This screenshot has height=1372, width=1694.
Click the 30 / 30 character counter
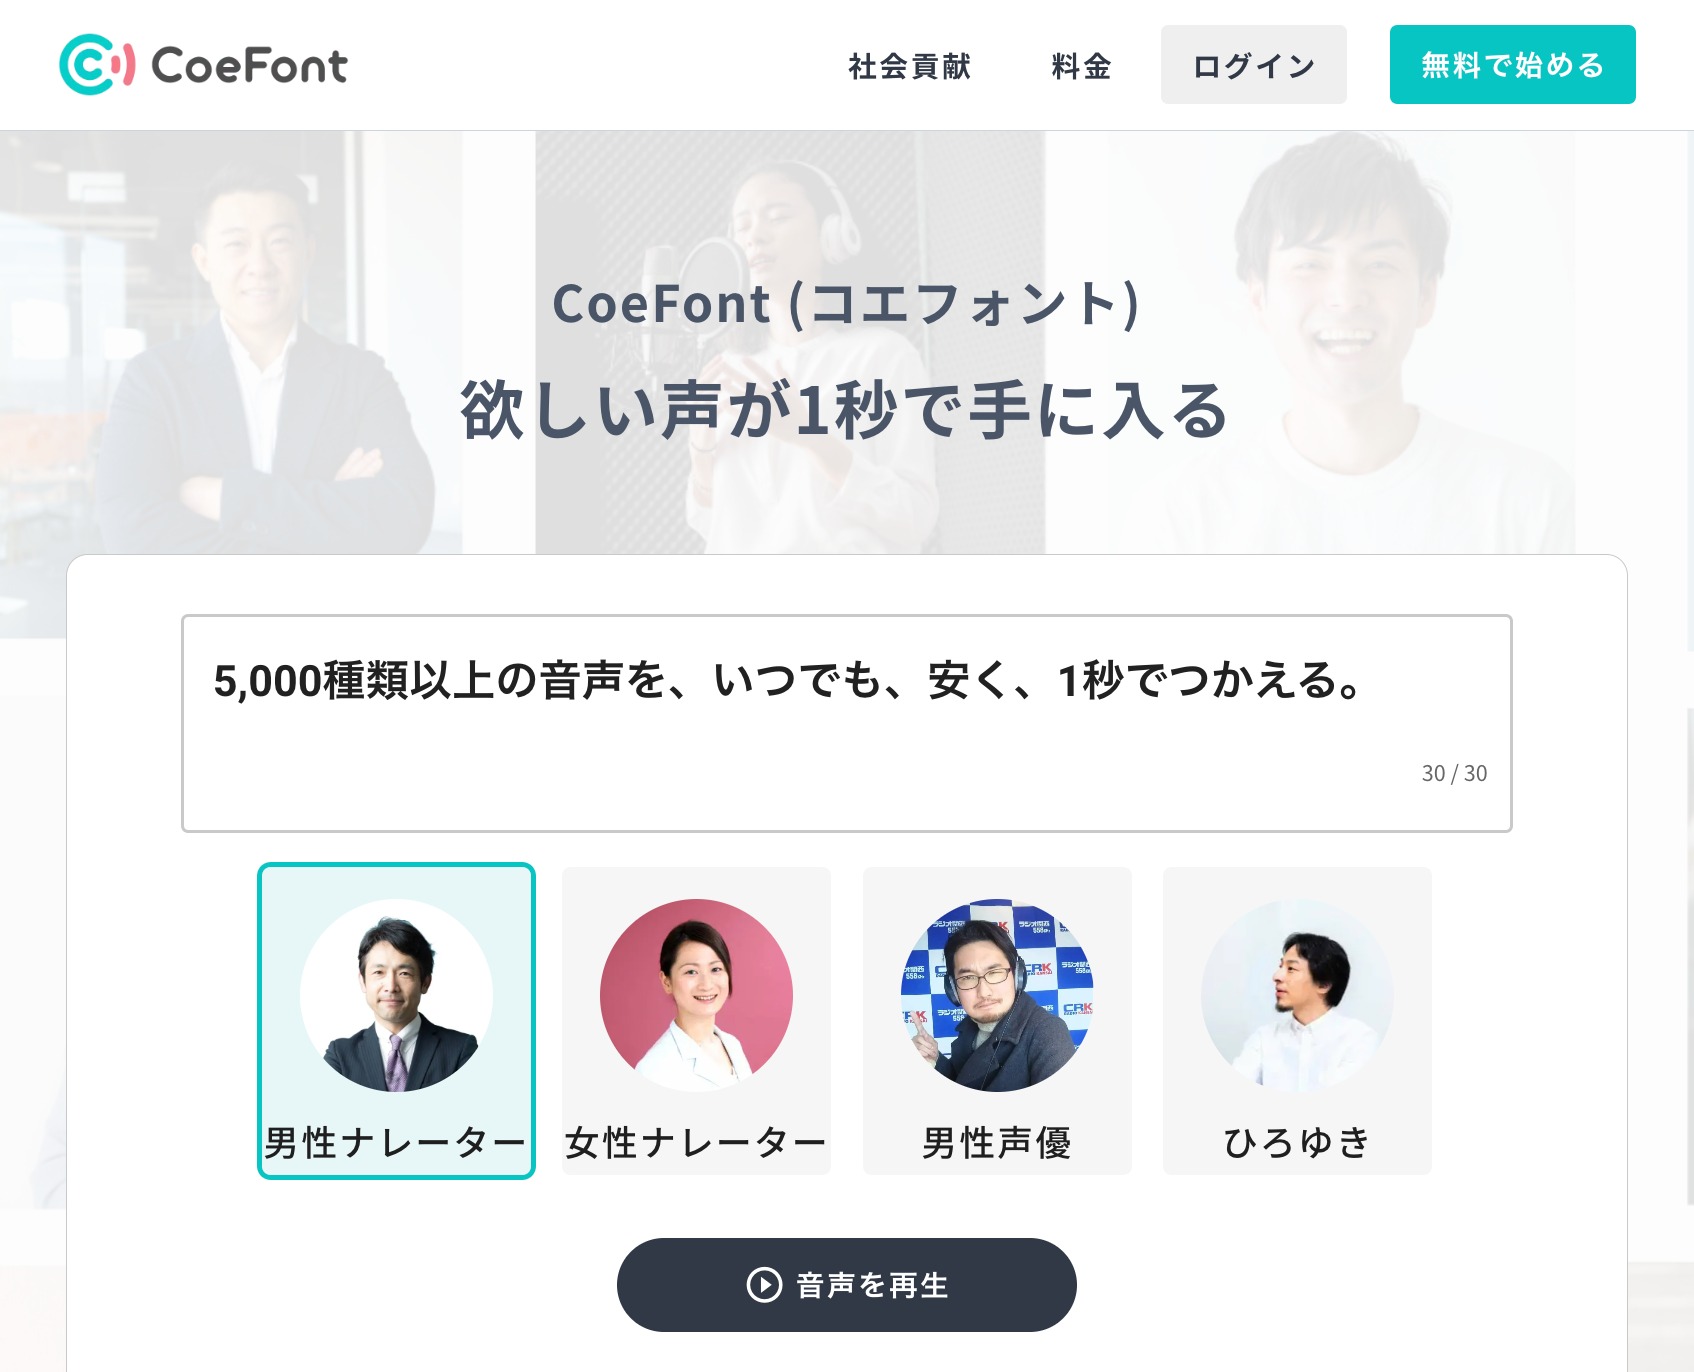[1454, 773]
